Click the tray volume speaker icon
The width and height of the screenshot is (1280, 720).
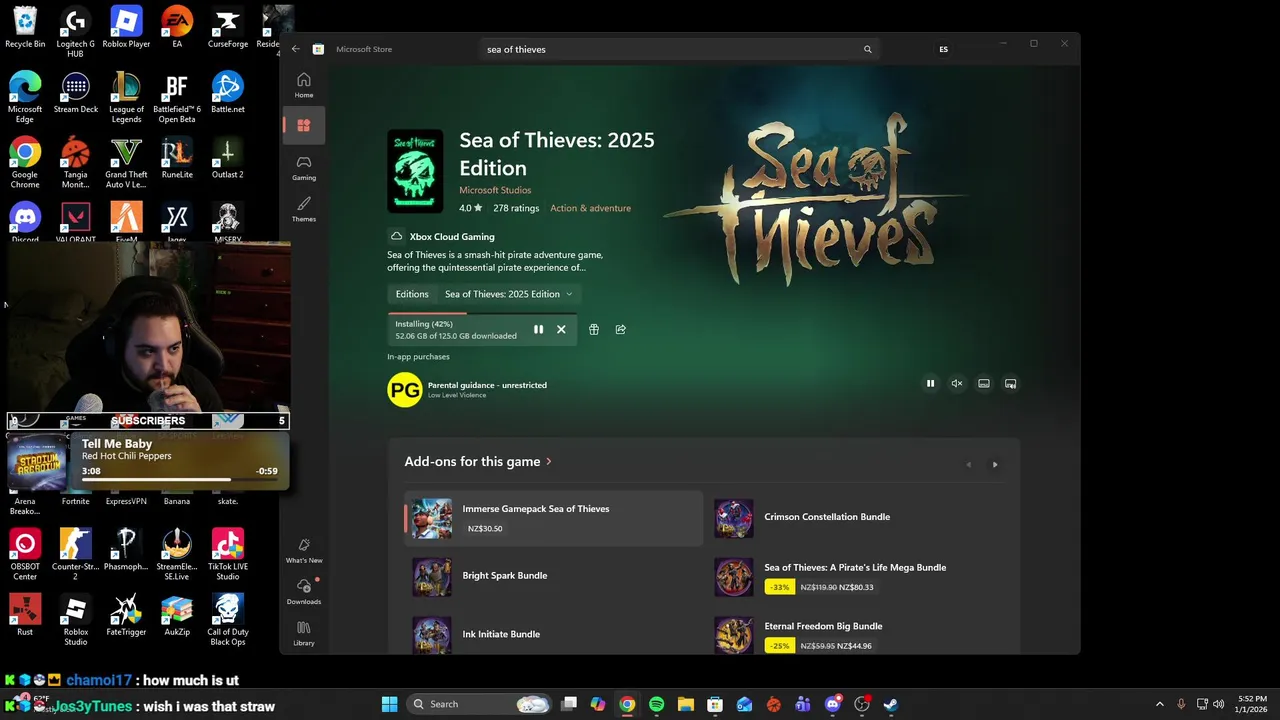1218,704
